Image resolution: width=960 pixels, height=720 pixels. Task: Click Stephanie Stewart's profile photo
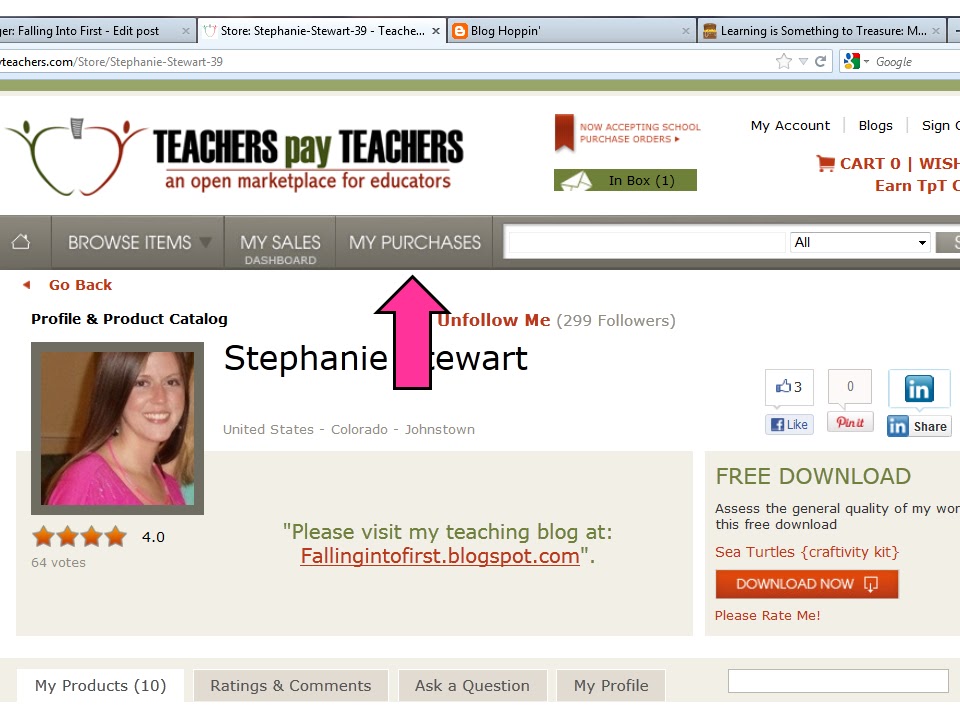(118, 429)
